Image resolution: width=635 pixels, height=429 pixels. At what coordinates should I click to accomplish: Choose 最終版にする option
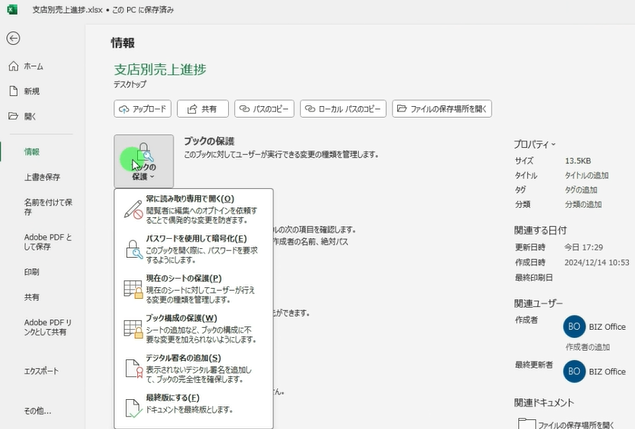click(x=194, y=406)
